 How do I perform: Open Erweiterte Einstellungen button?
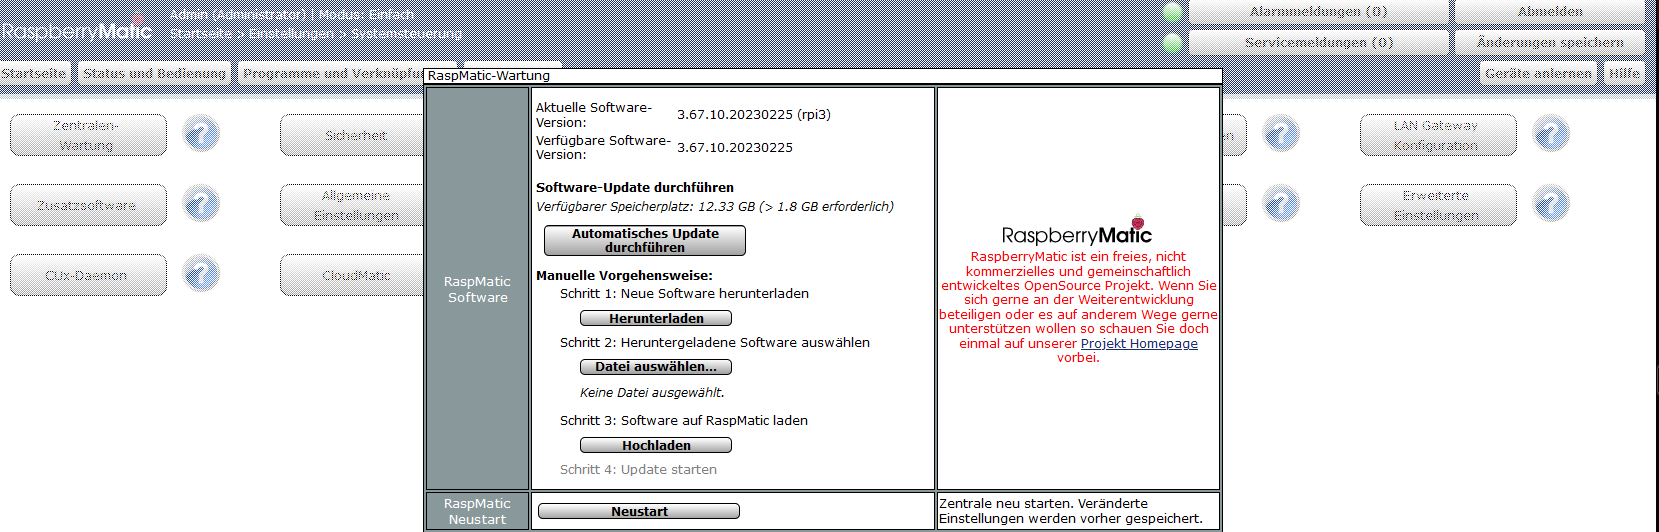click(1438, 205)
